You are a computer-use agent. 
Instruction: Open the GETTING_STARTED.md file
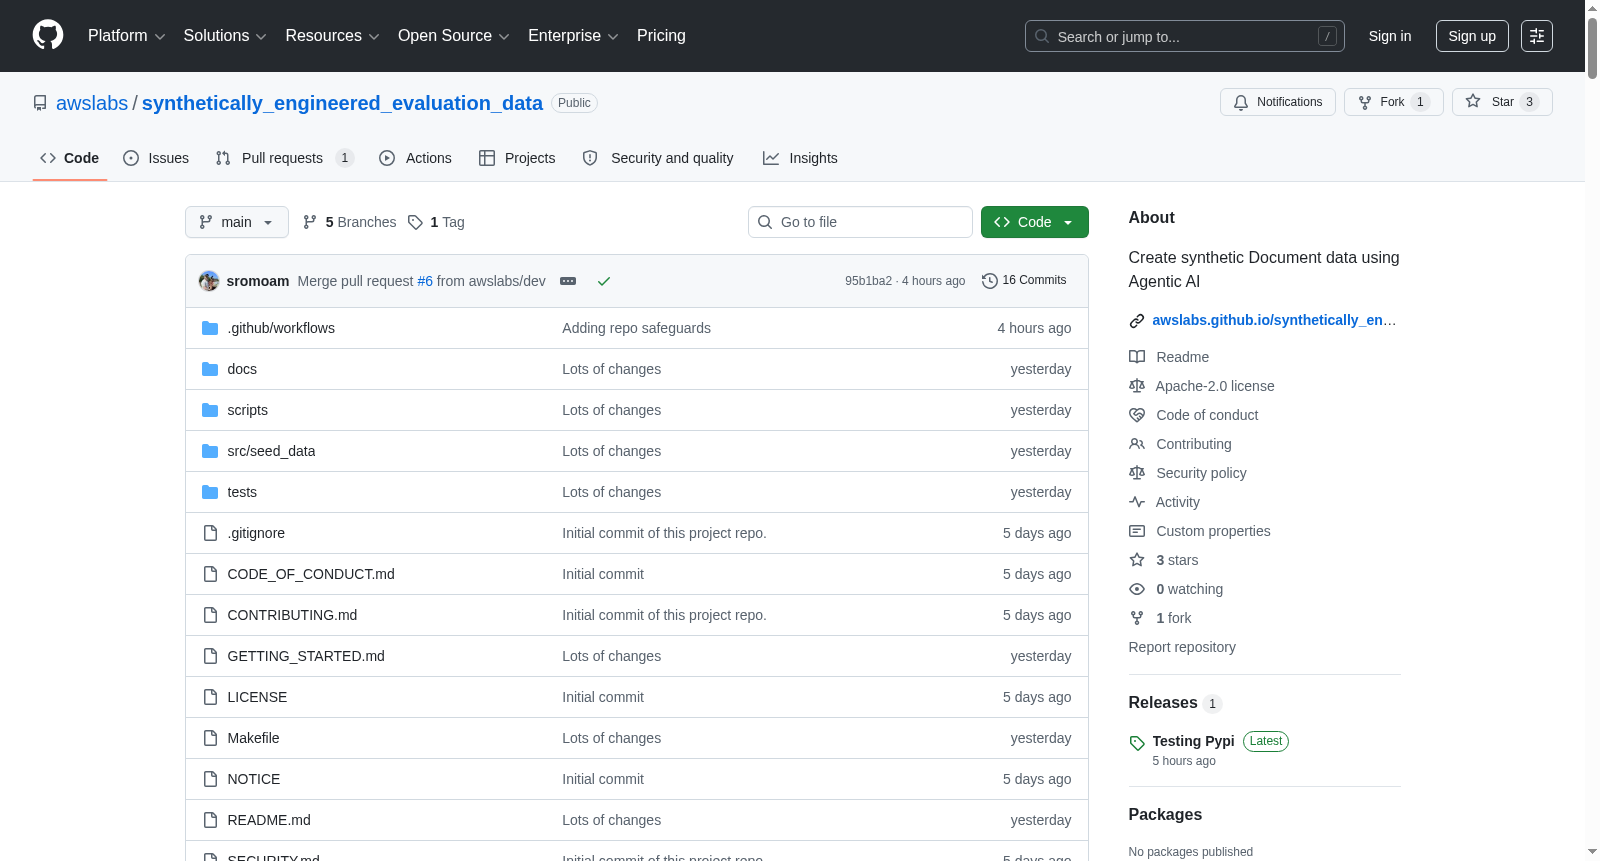306,656
